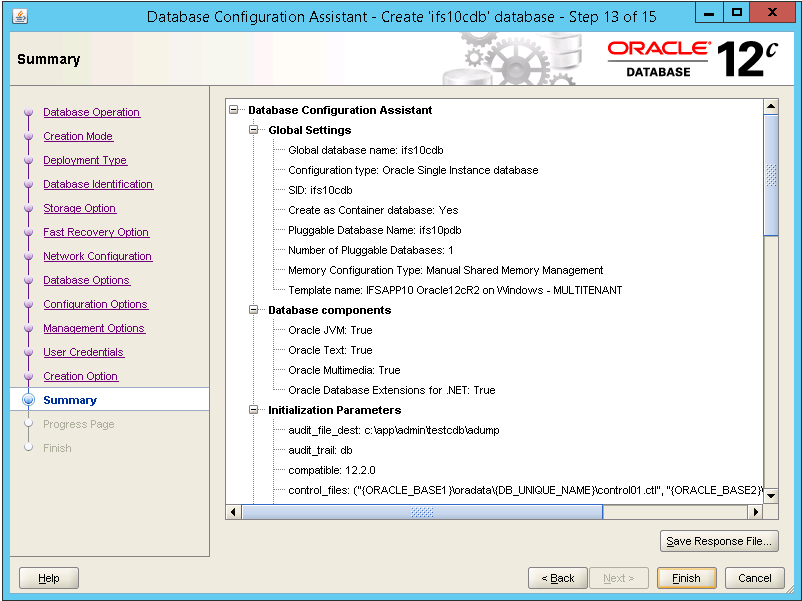Viewport: 802px width, 601px height.
Task: Click the Java icon in title bar
Action: (x=21, y=17)
